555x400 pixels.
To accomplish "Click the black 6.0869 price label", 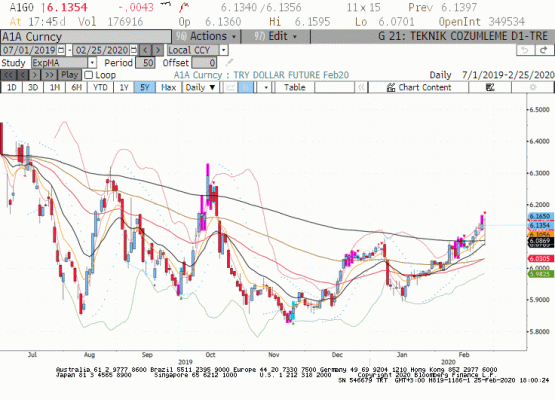I will (540, 241).
